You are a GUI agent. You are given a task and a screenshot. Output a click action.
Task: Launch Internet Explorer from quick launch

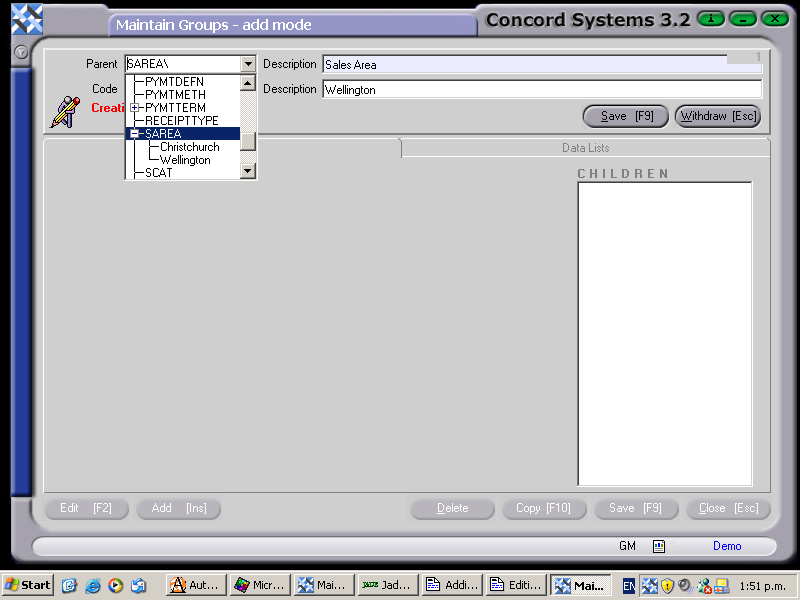tap(92, 585)
